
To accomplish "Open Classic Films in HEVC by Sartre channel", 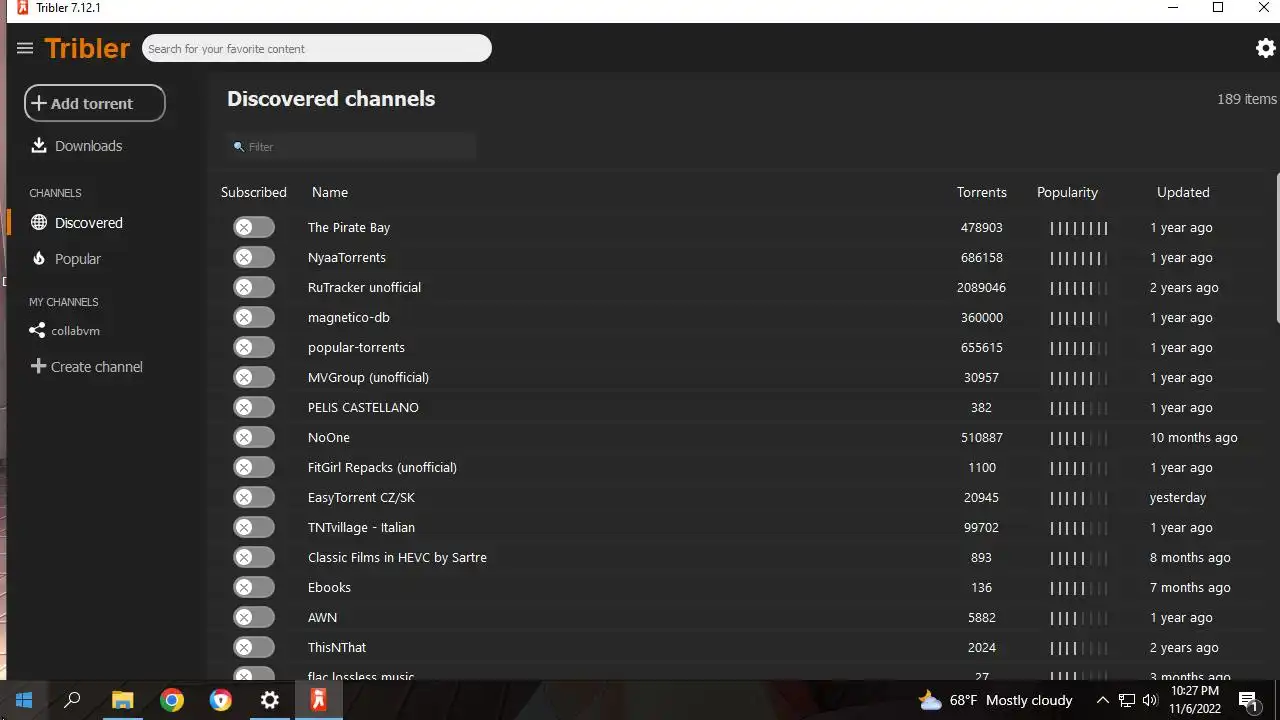I will (397, 558).
